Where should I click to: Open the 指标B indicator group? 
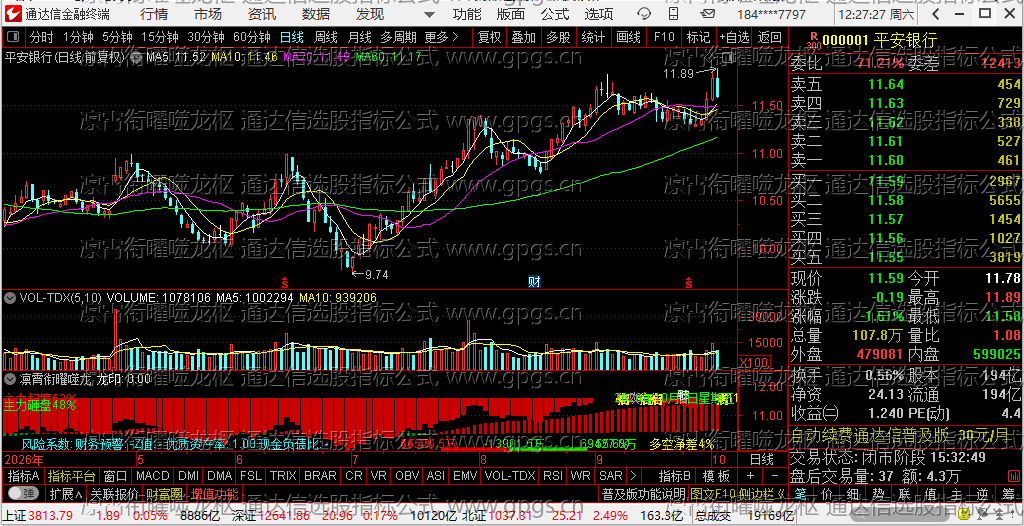coord(675,476)
